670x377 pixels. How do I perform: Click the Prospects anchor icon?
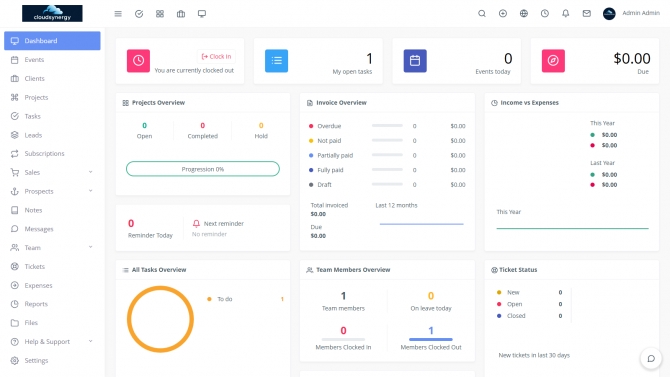(x=15, y=191)
